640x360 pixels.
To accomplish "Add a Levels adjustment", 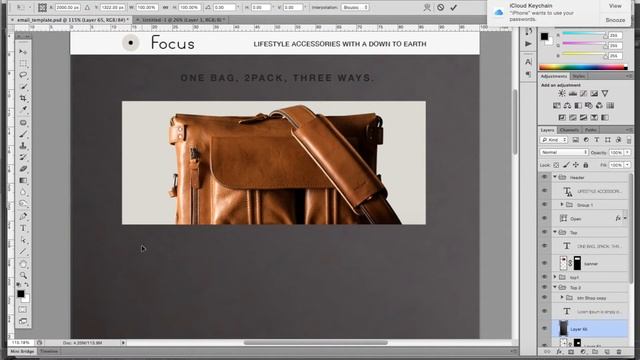I will click(x=573, y=93).
